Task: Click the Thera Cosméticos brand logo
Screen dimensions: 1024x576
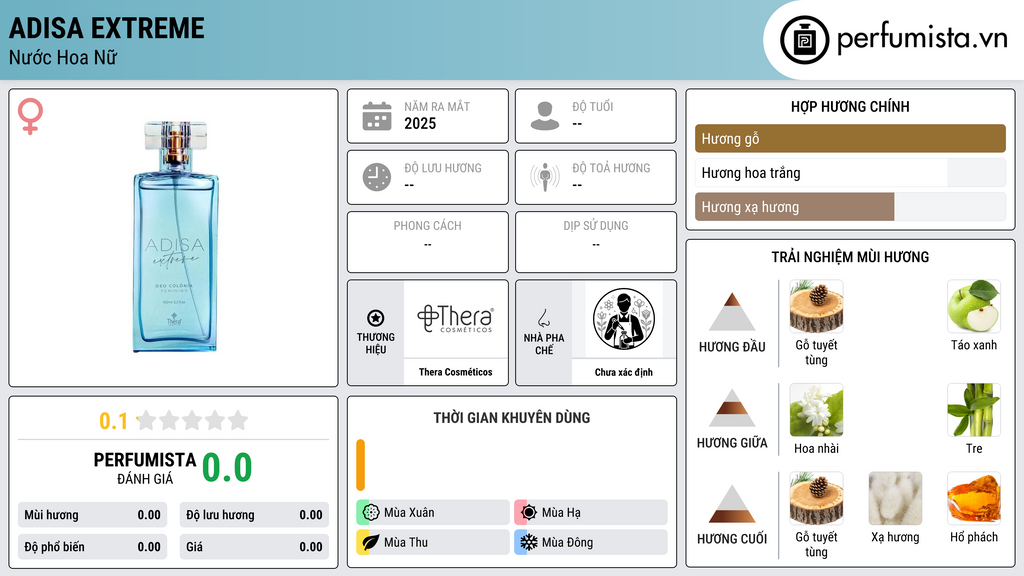Action: click(x=455, y=319)
